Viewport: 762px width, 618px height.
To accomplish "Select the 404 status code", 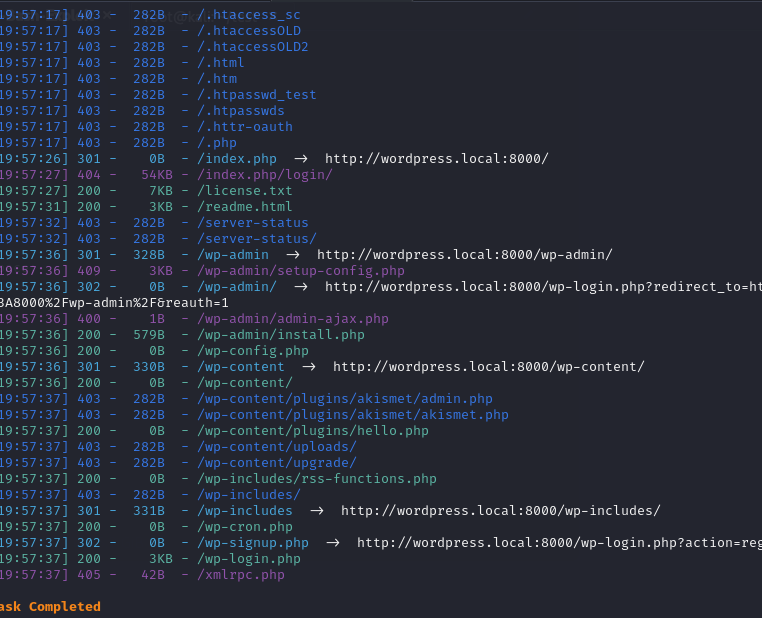I will (x=89, y=175).
